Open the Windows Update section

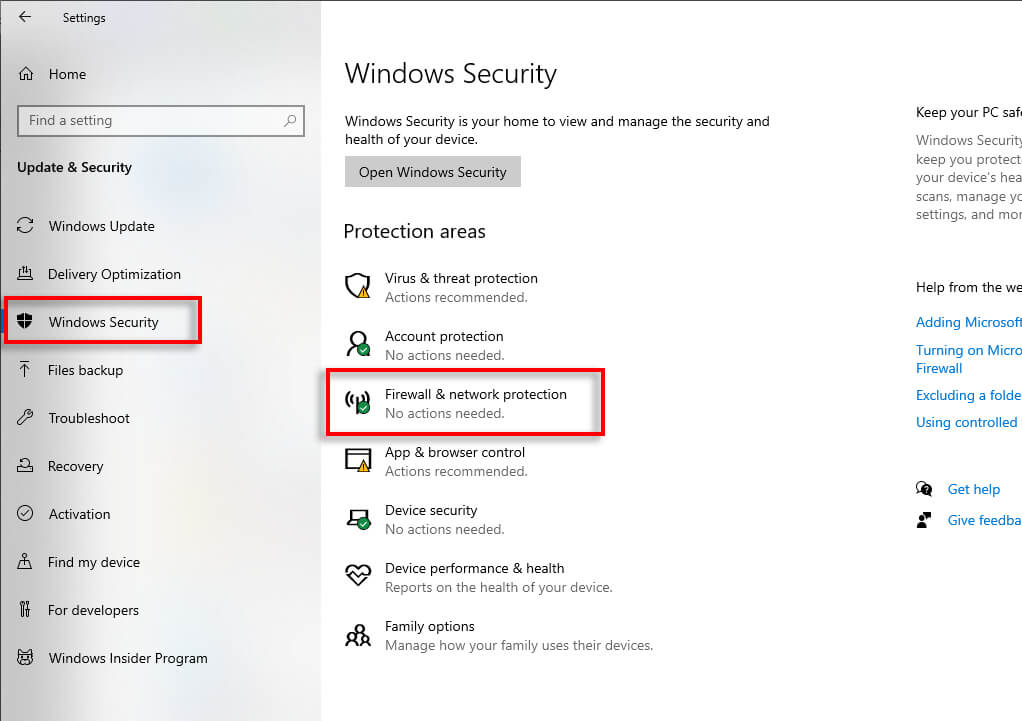point(101,226)
